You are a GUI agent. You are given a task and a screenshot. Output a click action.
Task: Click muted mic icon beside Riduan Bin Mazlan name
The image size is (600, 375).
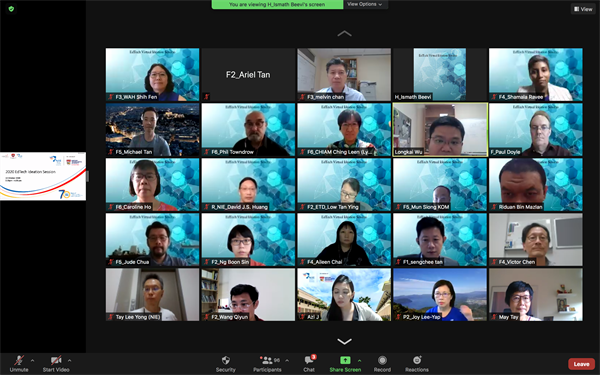click(x=494, y=207)
